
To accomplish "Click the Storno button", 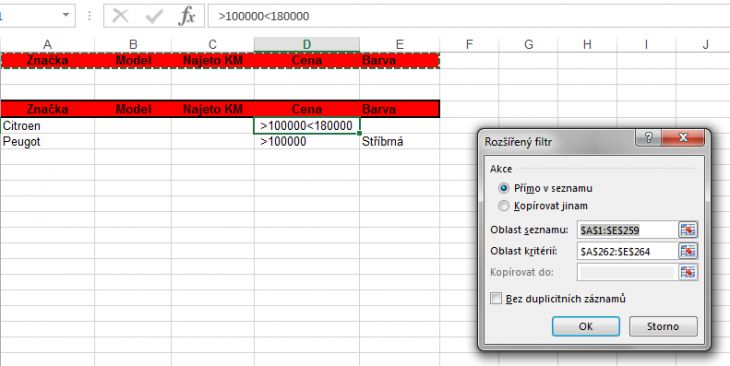I will click(663, 326).
